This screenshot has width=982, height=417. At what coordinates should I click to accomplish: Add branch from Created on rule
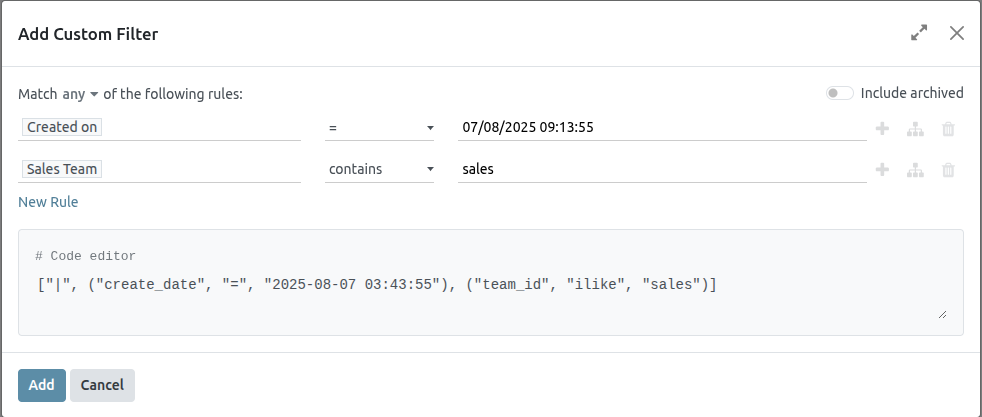tap(914, 128)
